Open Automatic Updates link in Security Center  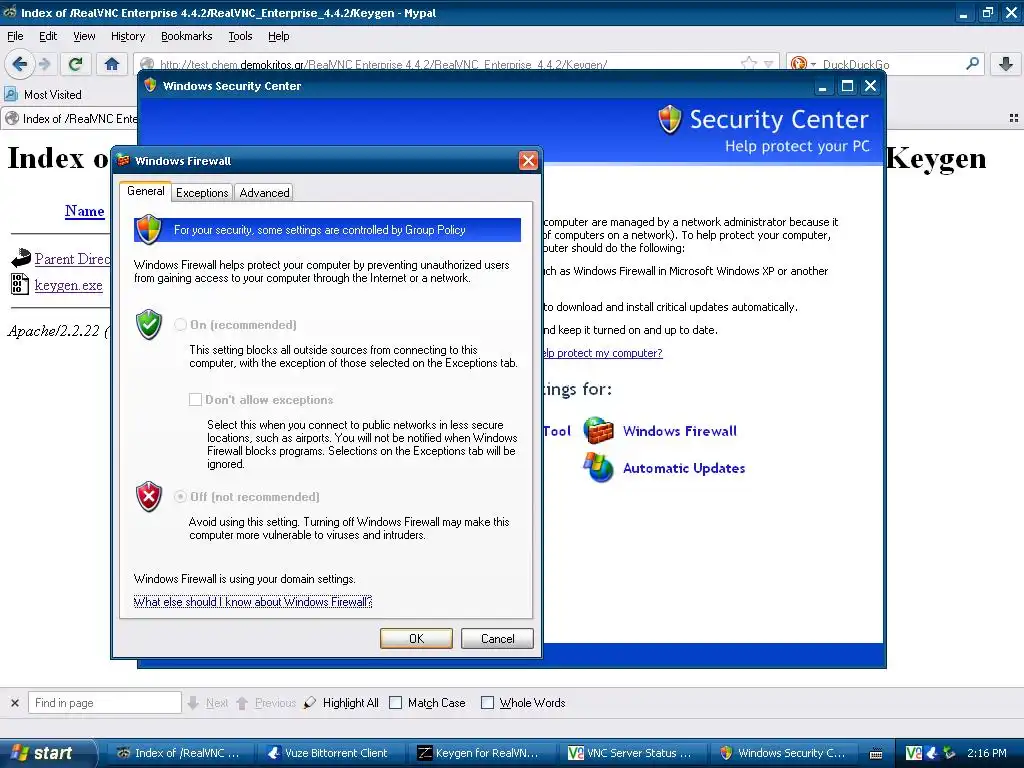(x=684, y=468)
